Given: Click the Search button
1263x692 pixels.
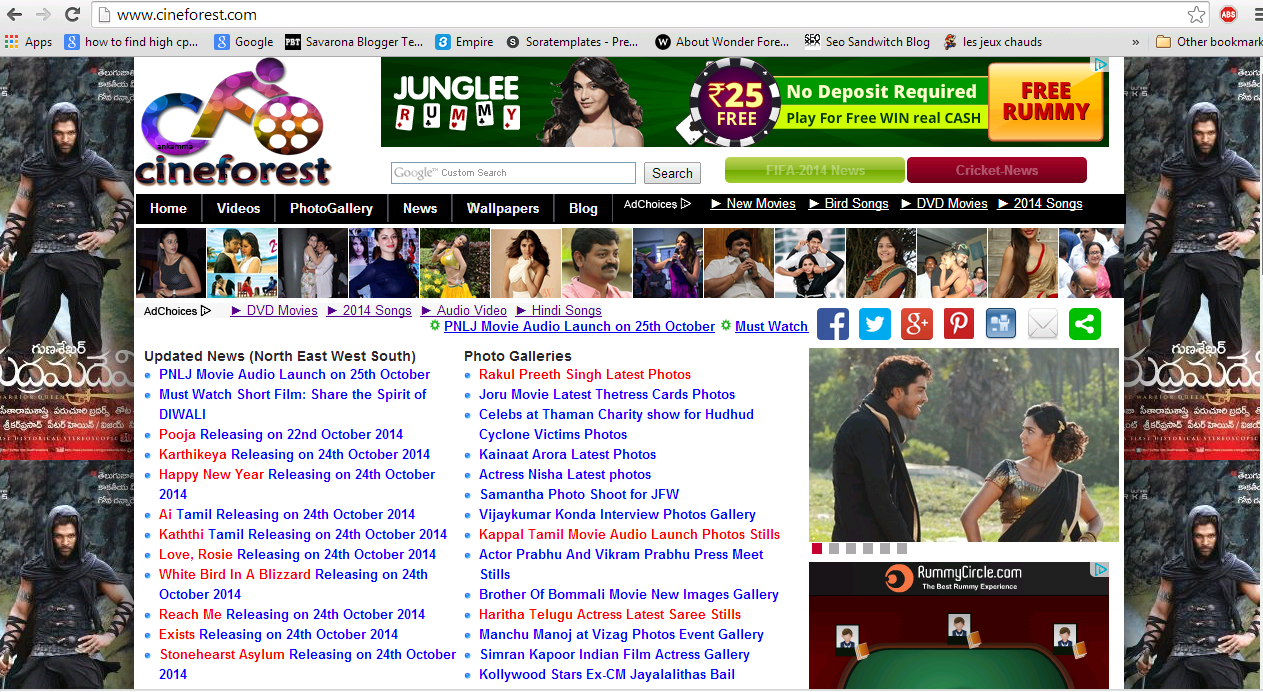Looking at the screenshot, I should coord(672,173).
